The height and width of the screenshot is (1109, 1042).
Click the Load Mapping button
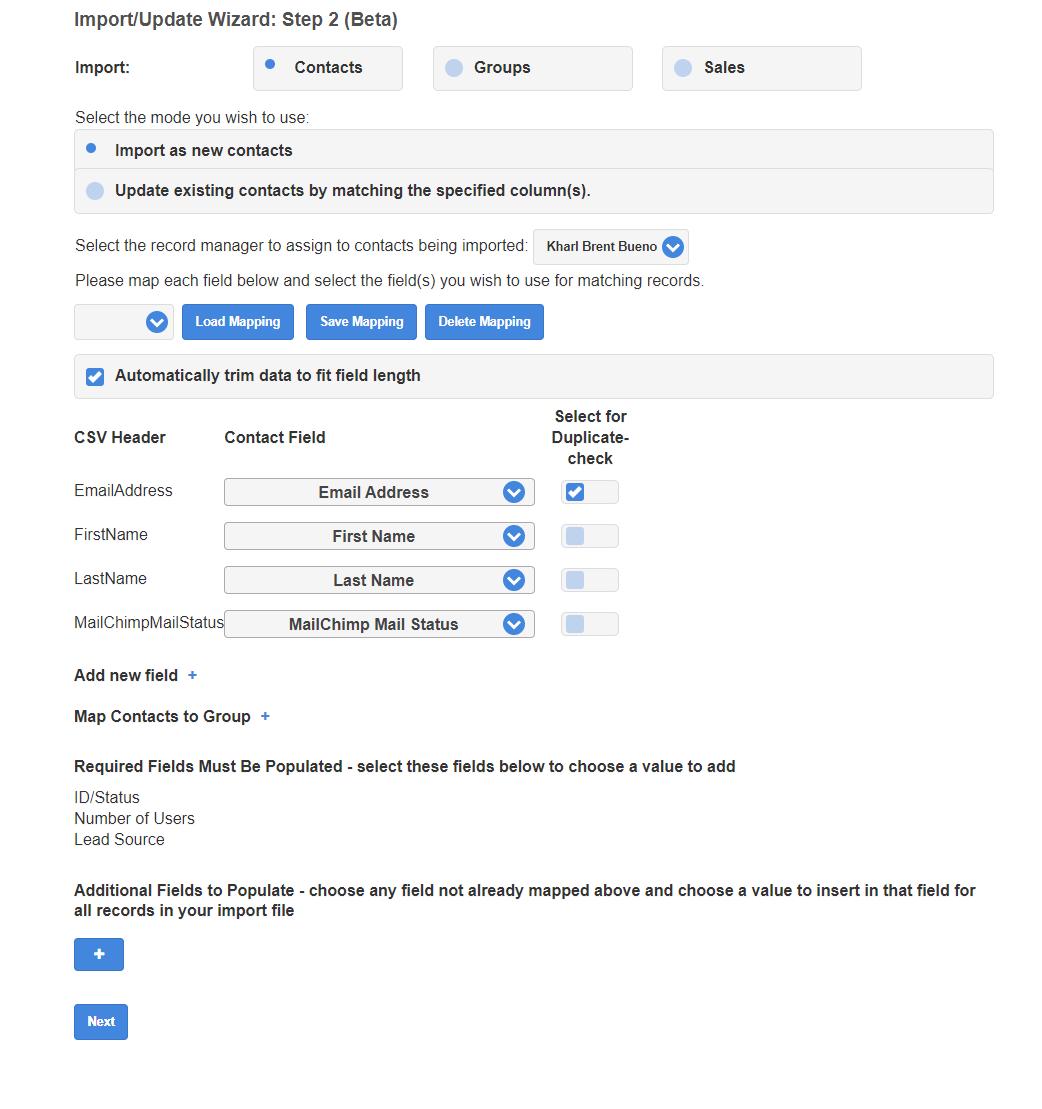[x=238, y=322]
